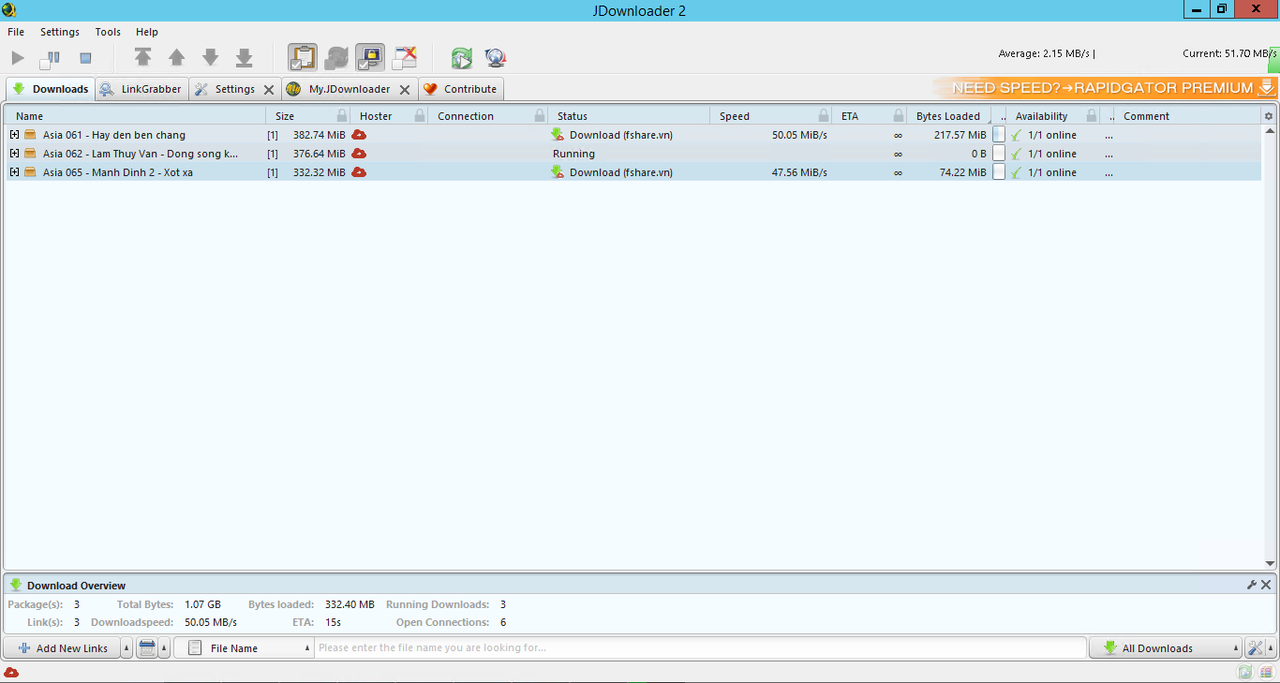
Task: Open the Add New Links dropdown arrow
Action: click(x=127, y=648)
